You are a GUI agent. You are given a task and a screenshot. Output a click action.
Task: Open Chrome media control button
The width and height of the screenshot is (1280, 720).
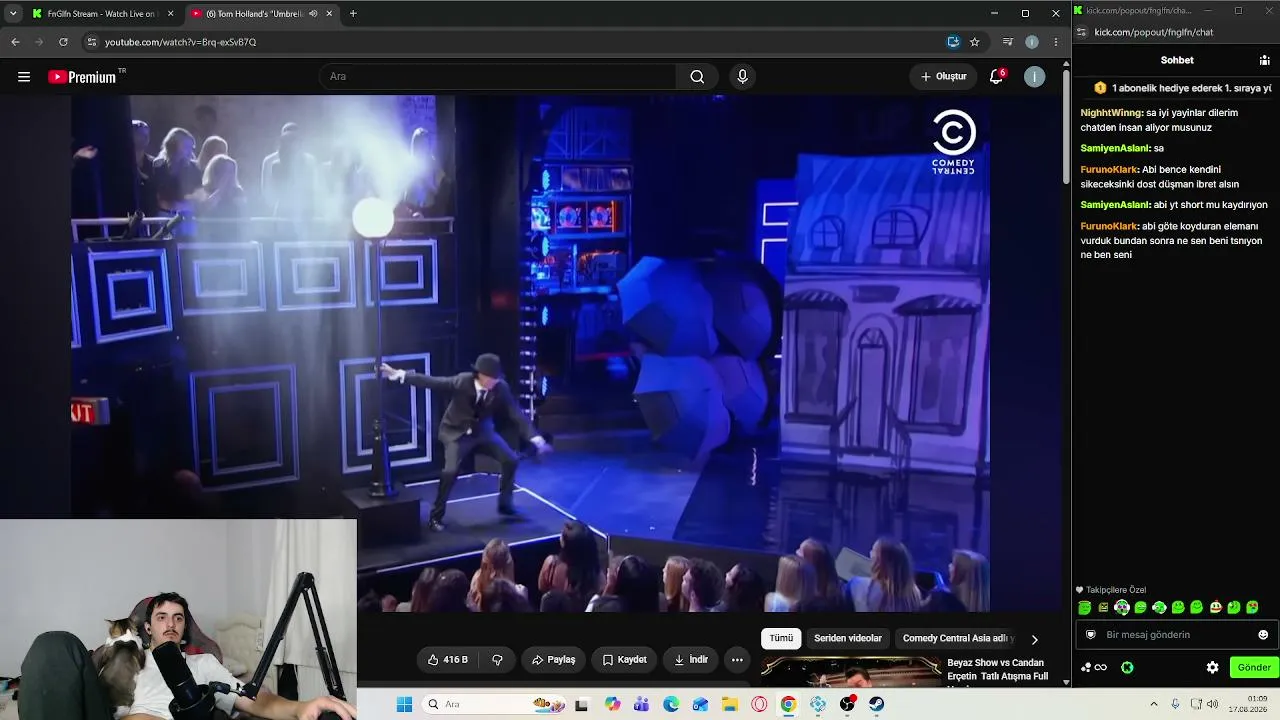pyautogui.click(x=1008, y=42)
